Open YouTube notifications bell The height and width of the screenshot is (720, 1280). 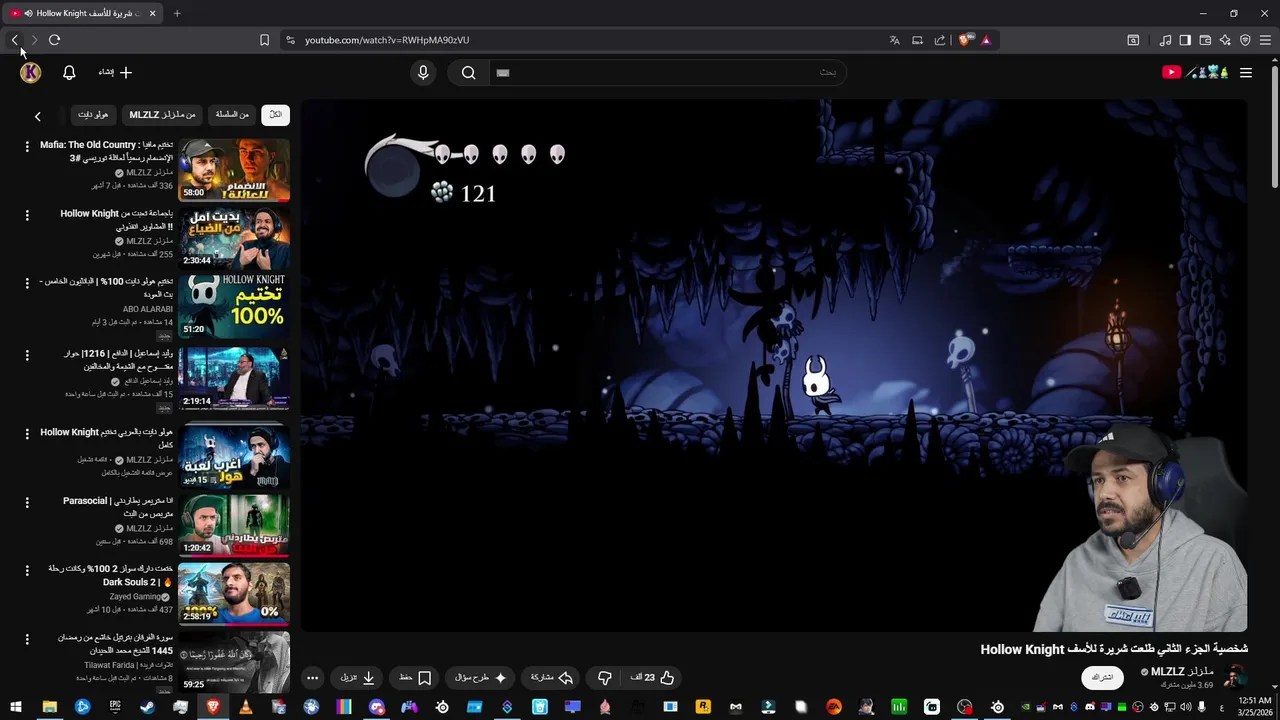pyautogui.click(x=69, y=72)
